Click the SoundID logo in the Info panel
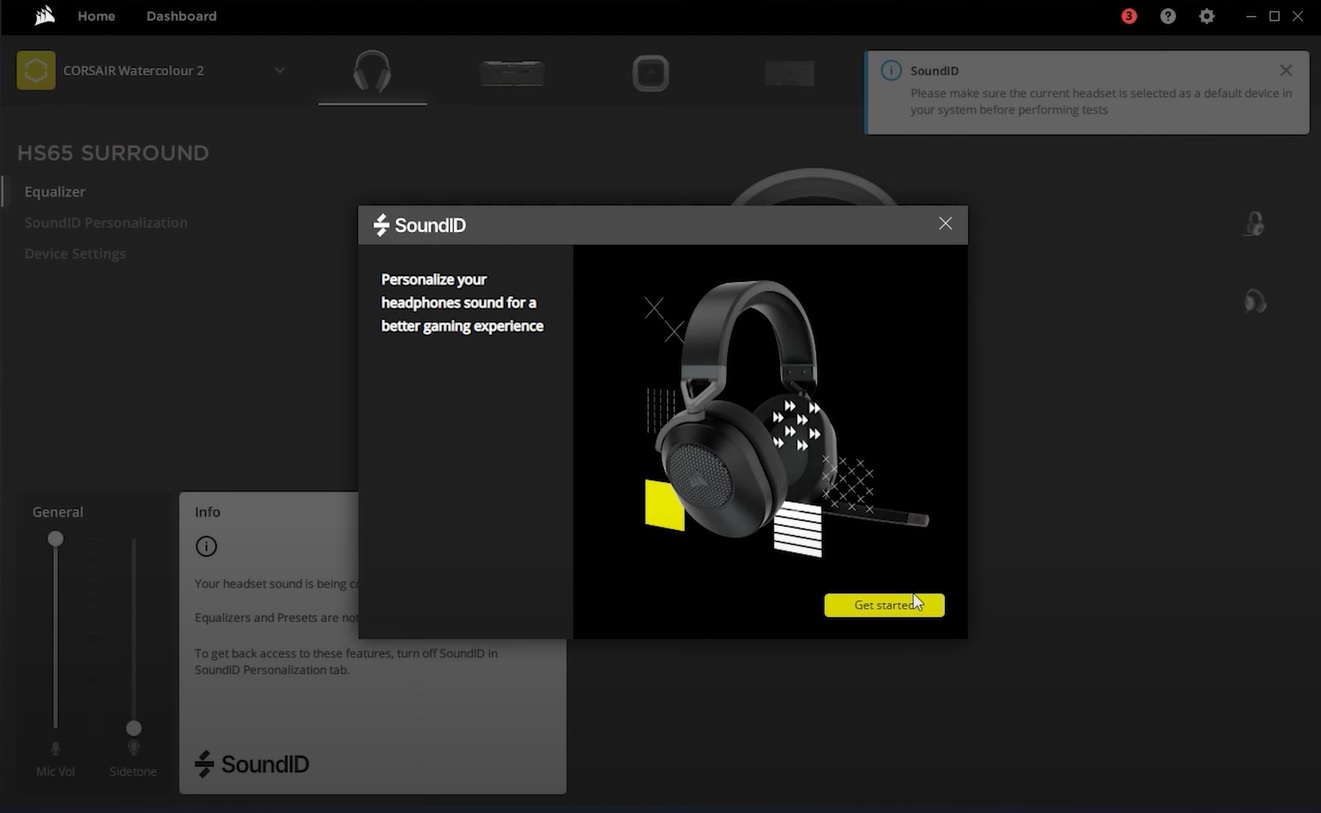The width and height of the screenshot is (1321, 813). [251, 764]
